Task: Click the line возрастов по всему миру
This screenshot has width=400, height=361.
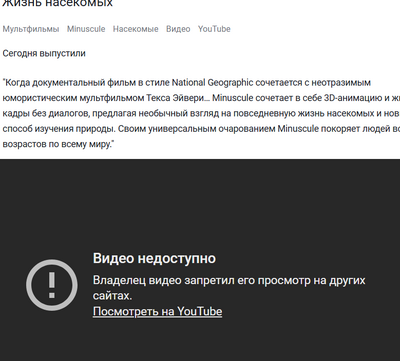Action: click(58, 144)
